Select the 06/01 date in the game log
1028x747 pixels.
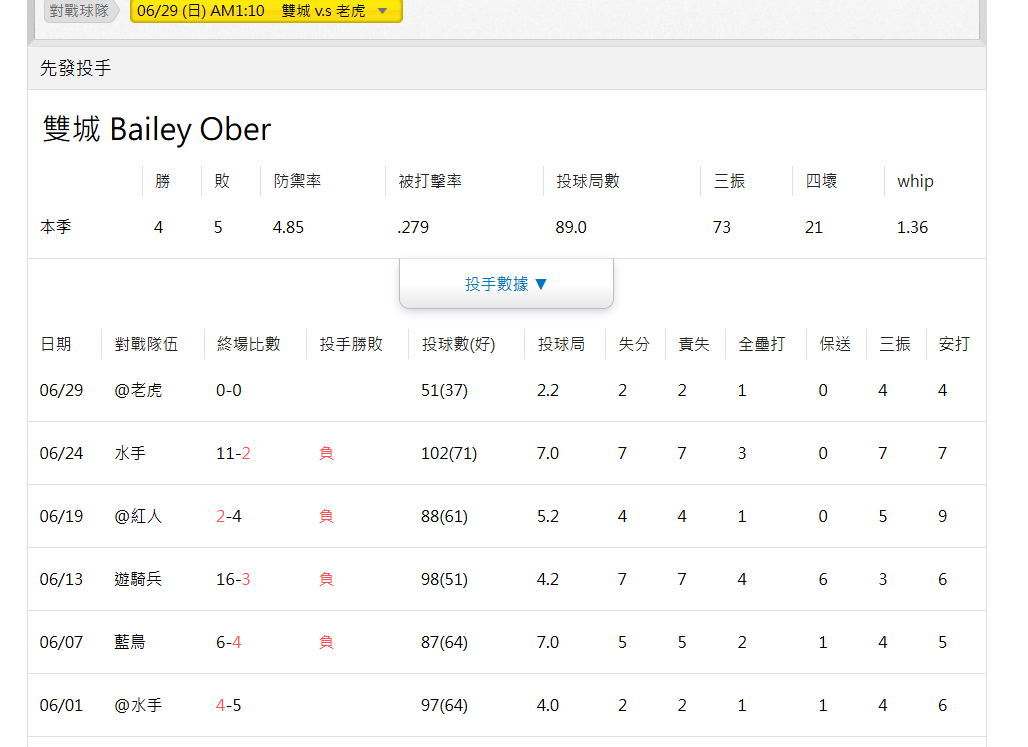coord(62,706)
